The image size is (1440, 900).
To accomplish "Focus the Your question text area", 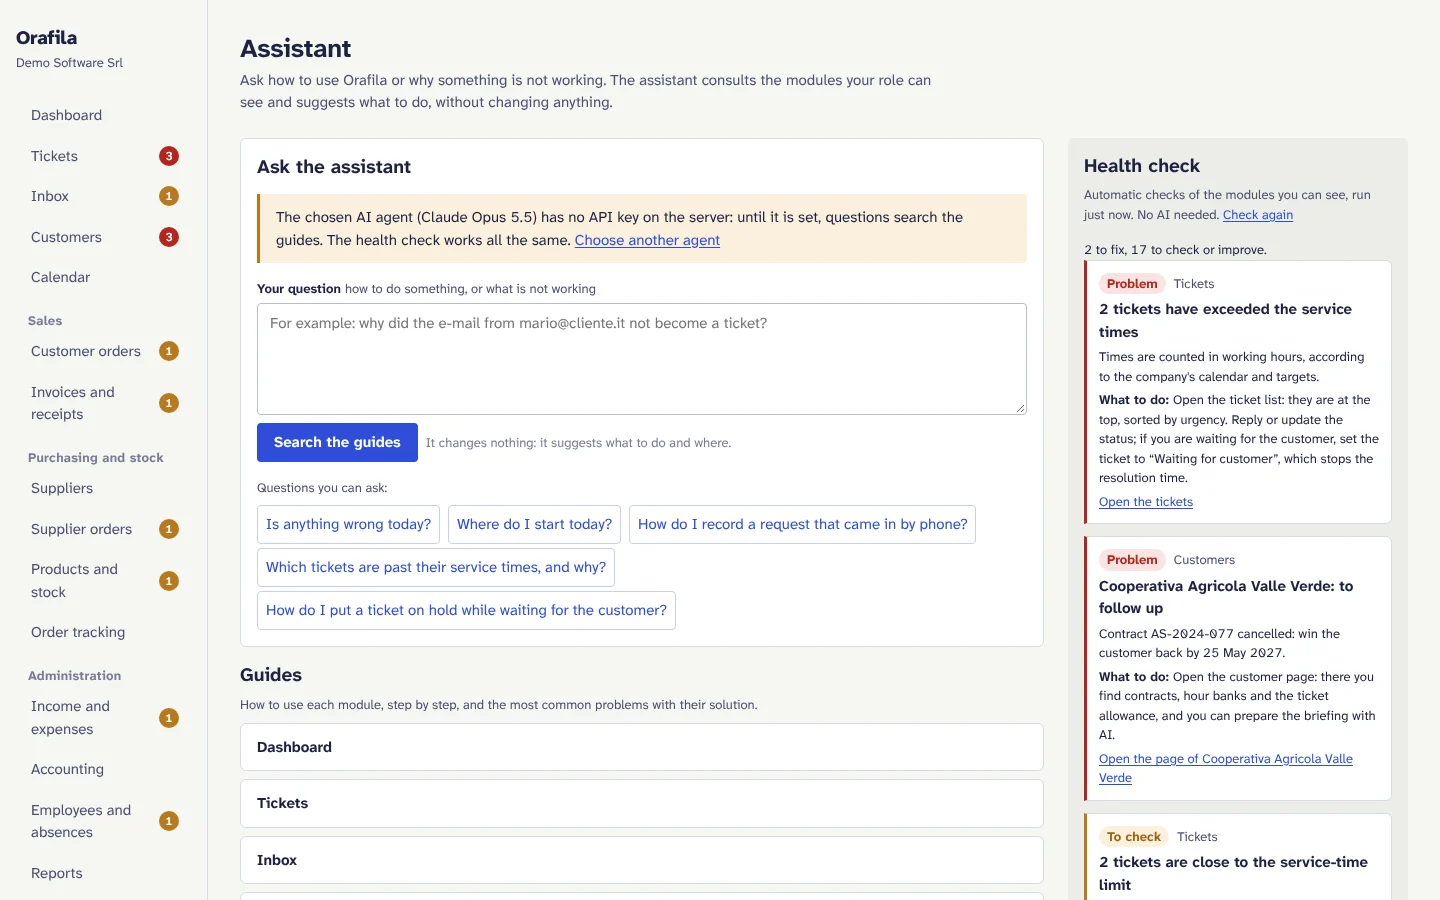I will 642,359.
